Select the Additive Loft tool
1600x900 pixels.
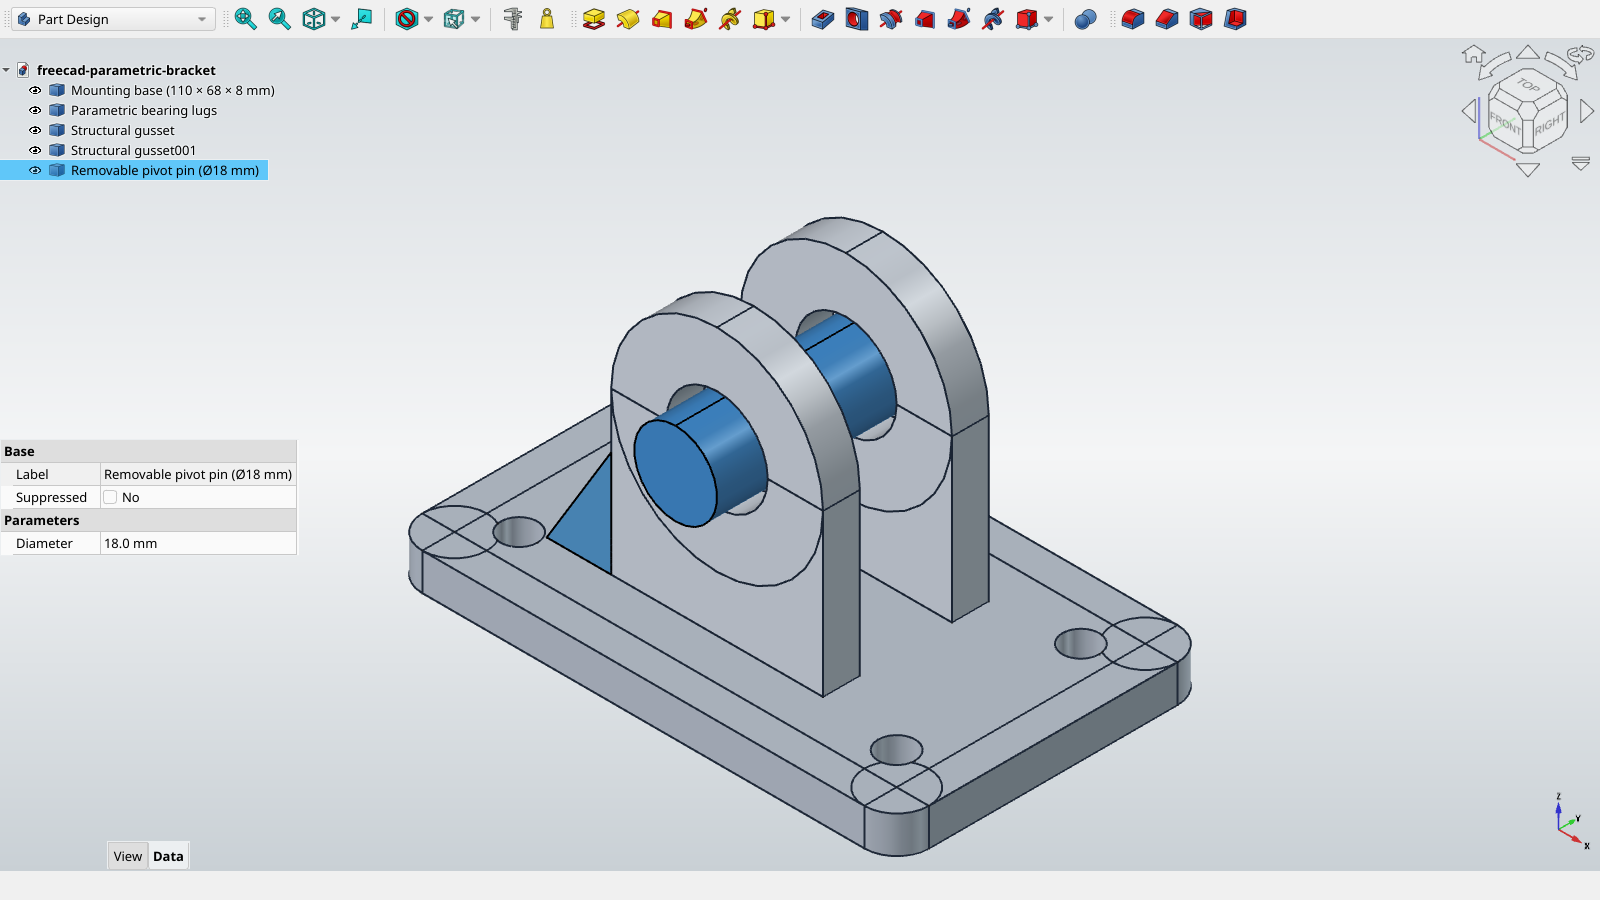point(662,19)
